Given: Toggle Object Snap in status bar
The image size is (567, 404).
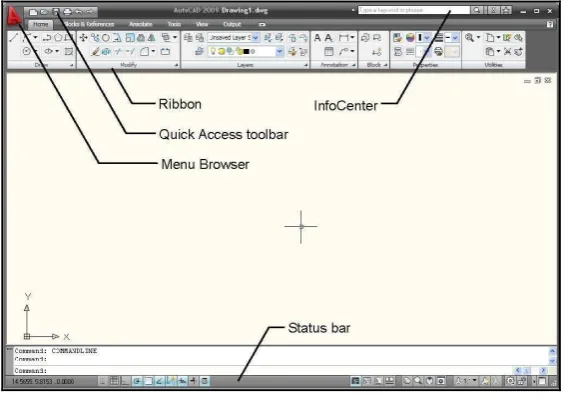Looking at the screenshot, I should pos(148,381).
